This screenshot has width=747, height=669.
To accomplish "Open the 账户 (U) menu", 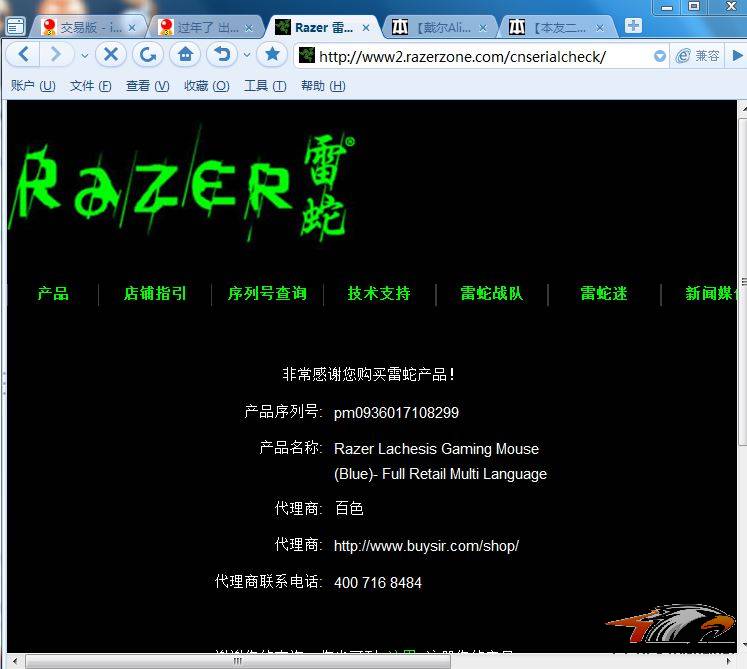I will (33, 86).
